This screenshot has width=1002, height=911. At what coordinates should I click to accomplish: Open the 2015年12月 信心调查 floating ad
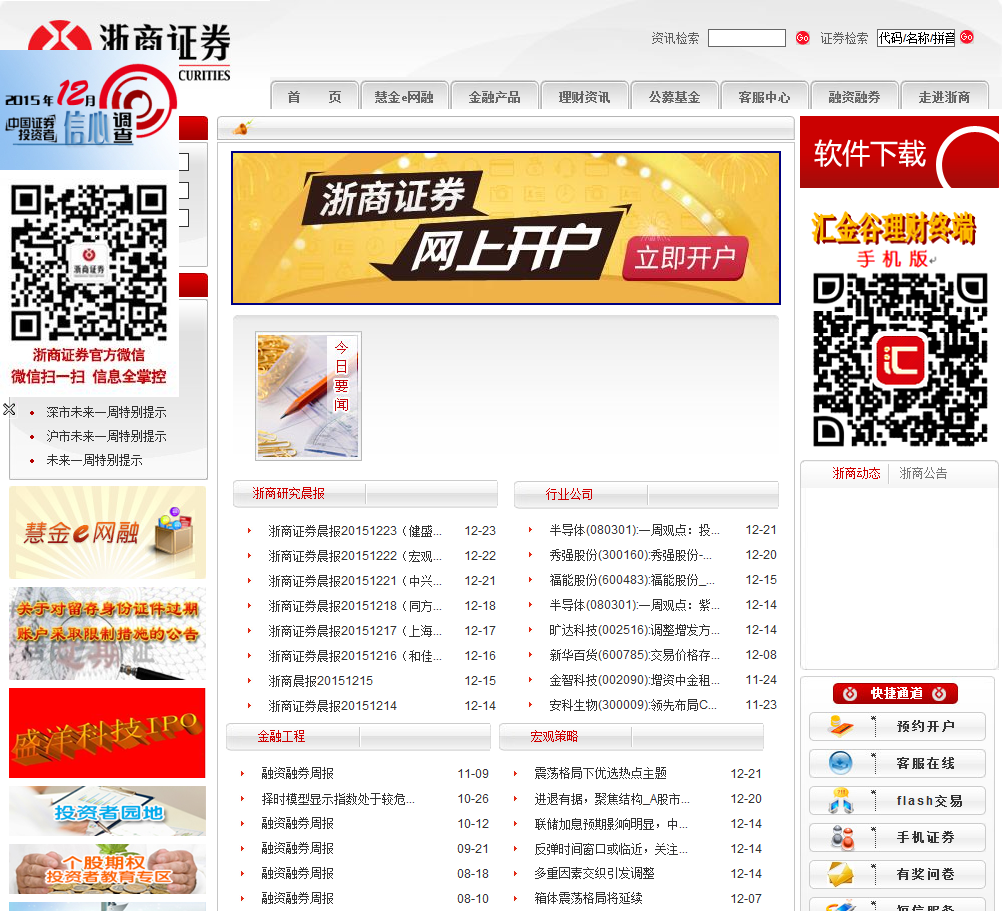point(89,110)
